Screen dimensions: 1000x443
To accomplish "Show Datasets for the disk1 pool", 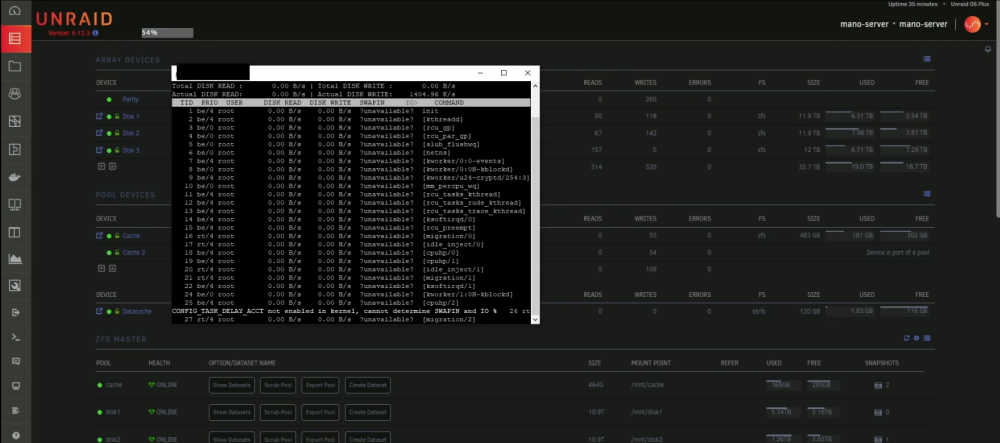I will (232, 412).
